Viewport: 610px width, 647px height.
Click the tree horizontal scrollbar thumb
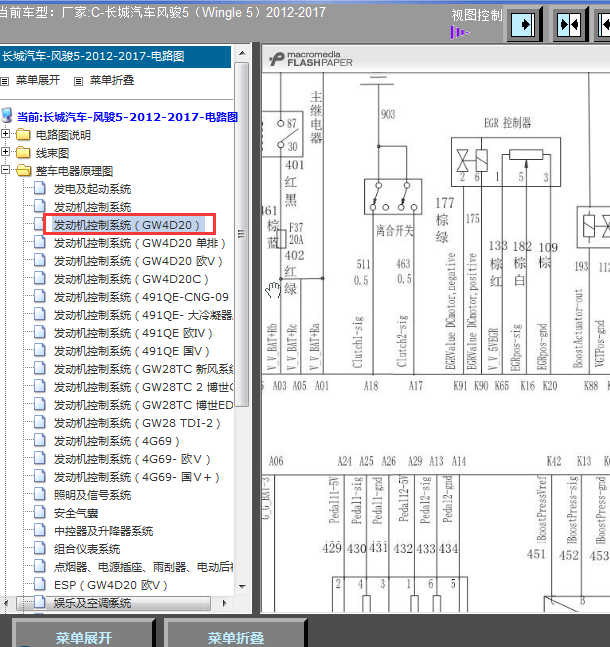pyautogui.click(x=113, y=603)
